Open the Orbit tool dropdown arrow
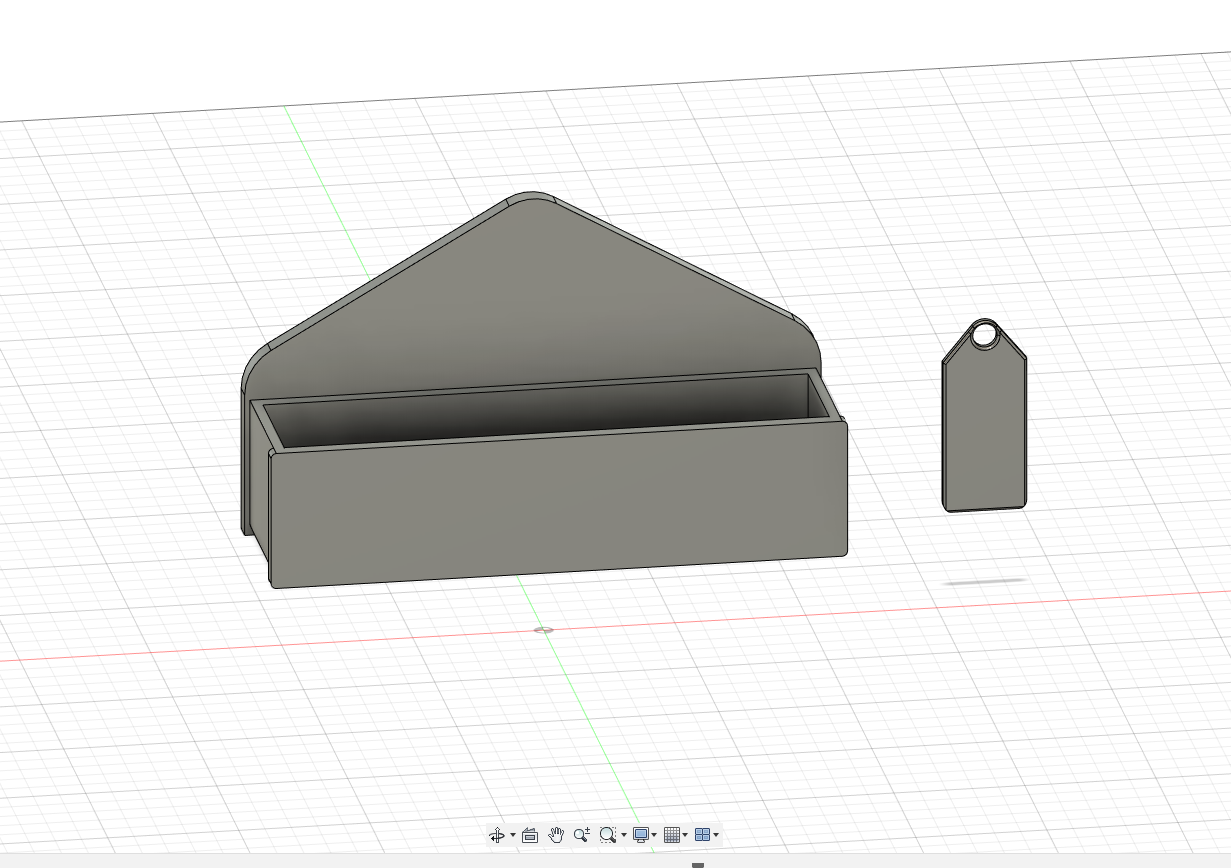 pyautogui.click(x=512, y=835)
